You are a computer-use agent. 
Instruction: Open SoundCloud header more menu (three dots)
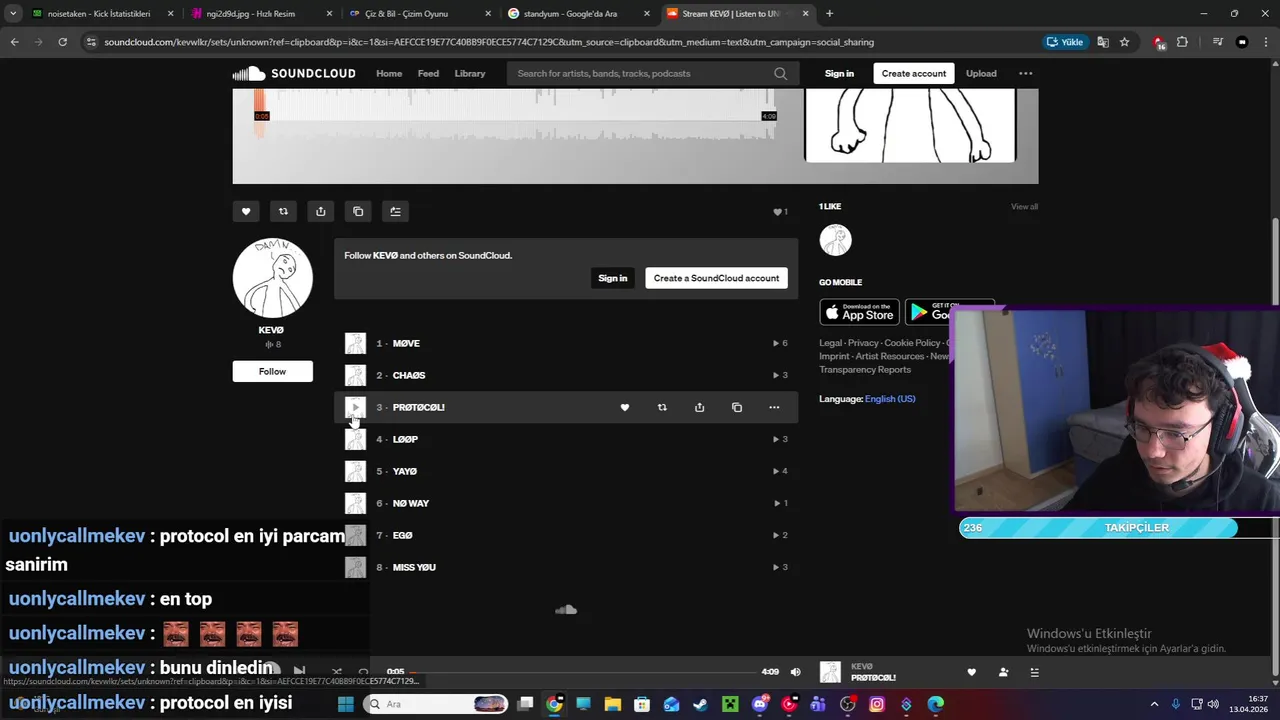(1025, 73)
